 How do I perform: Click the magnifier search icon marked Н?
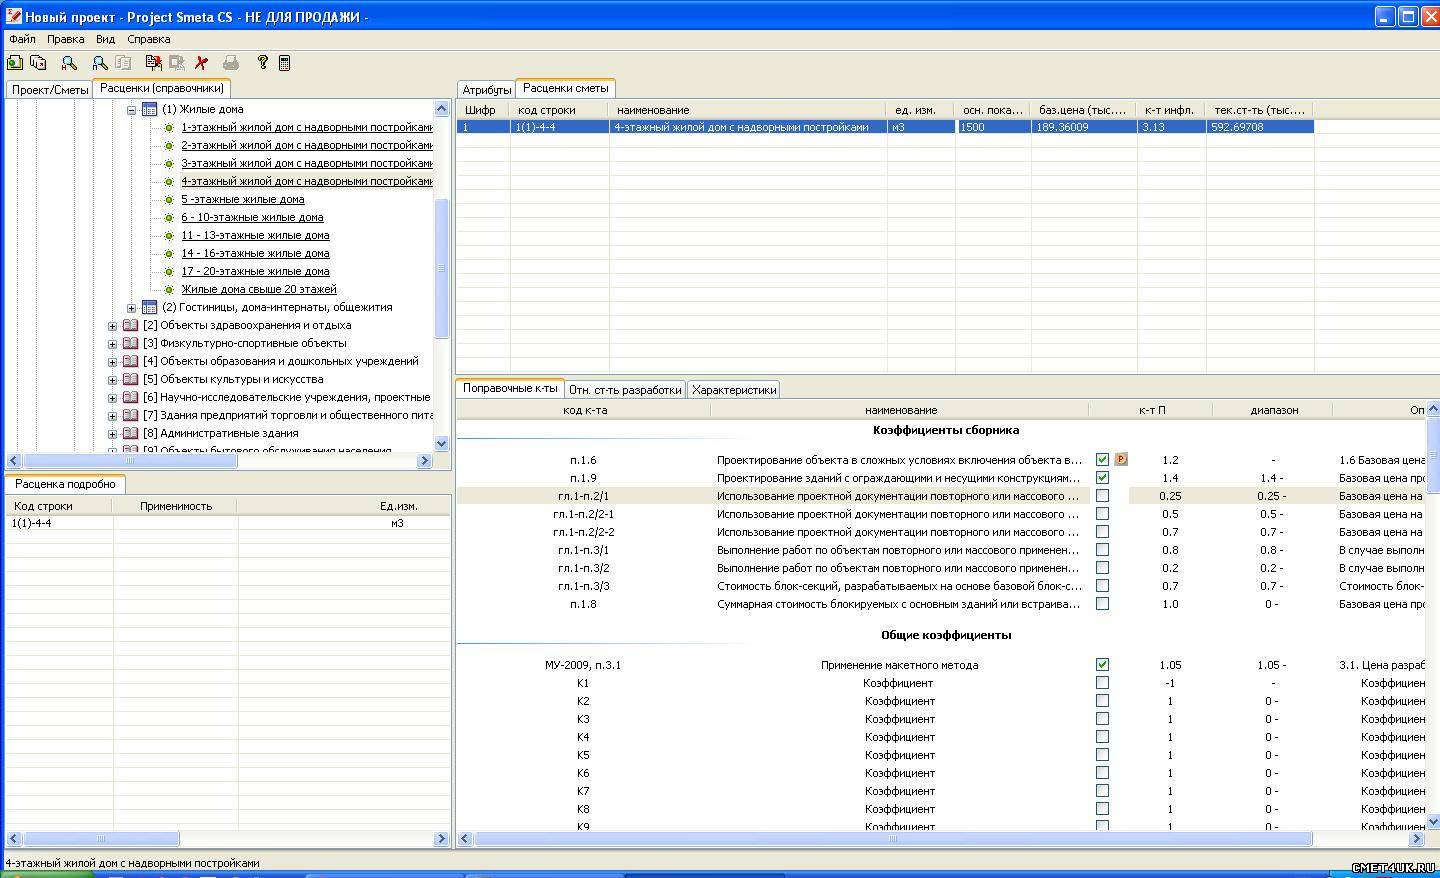[69, 63]
